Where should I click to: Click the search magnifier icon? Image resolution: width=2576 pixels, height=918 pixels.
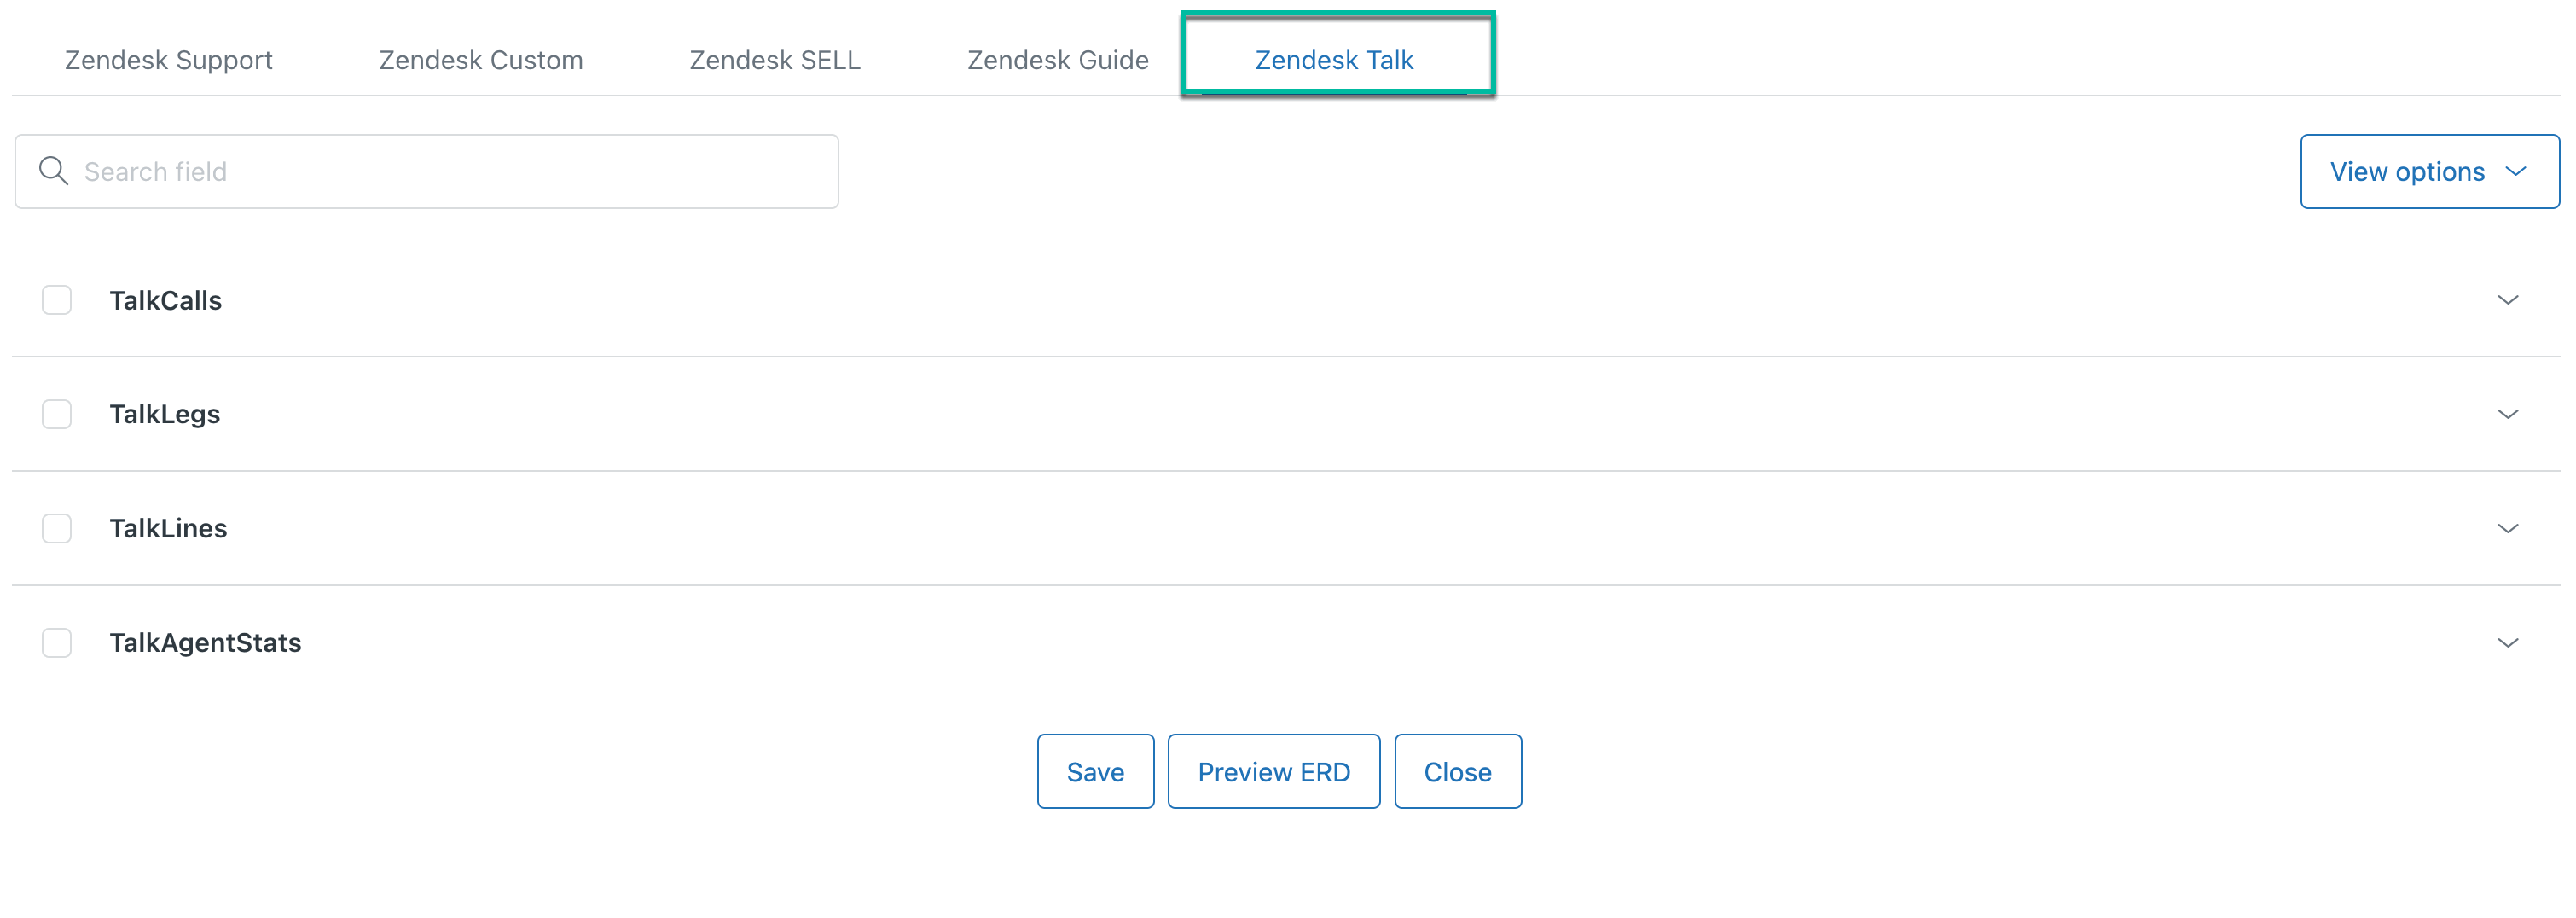pyautogui.click(x=54, y=171)
